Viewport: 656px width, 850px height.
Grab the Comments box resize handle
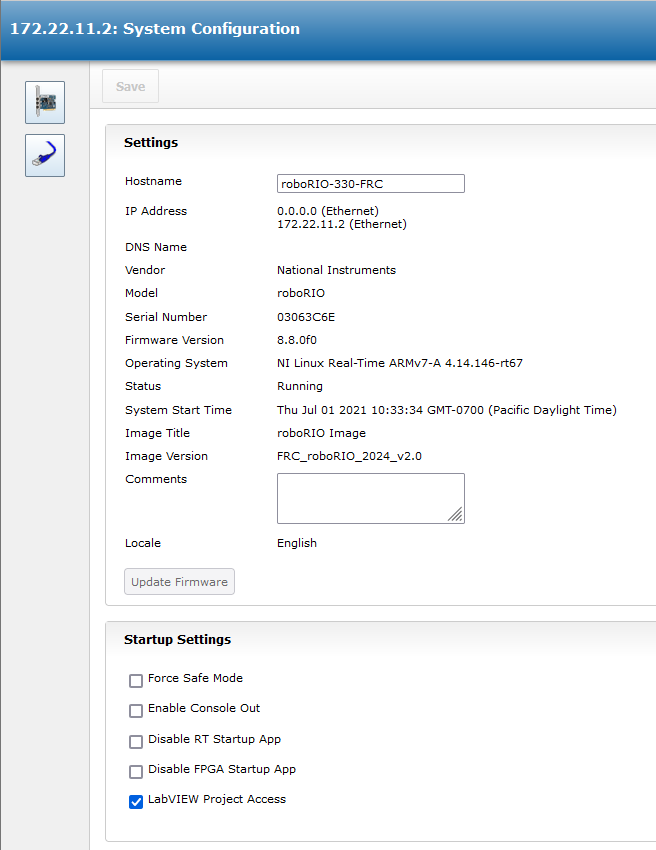pyautogui.click(x=455, y=514)
